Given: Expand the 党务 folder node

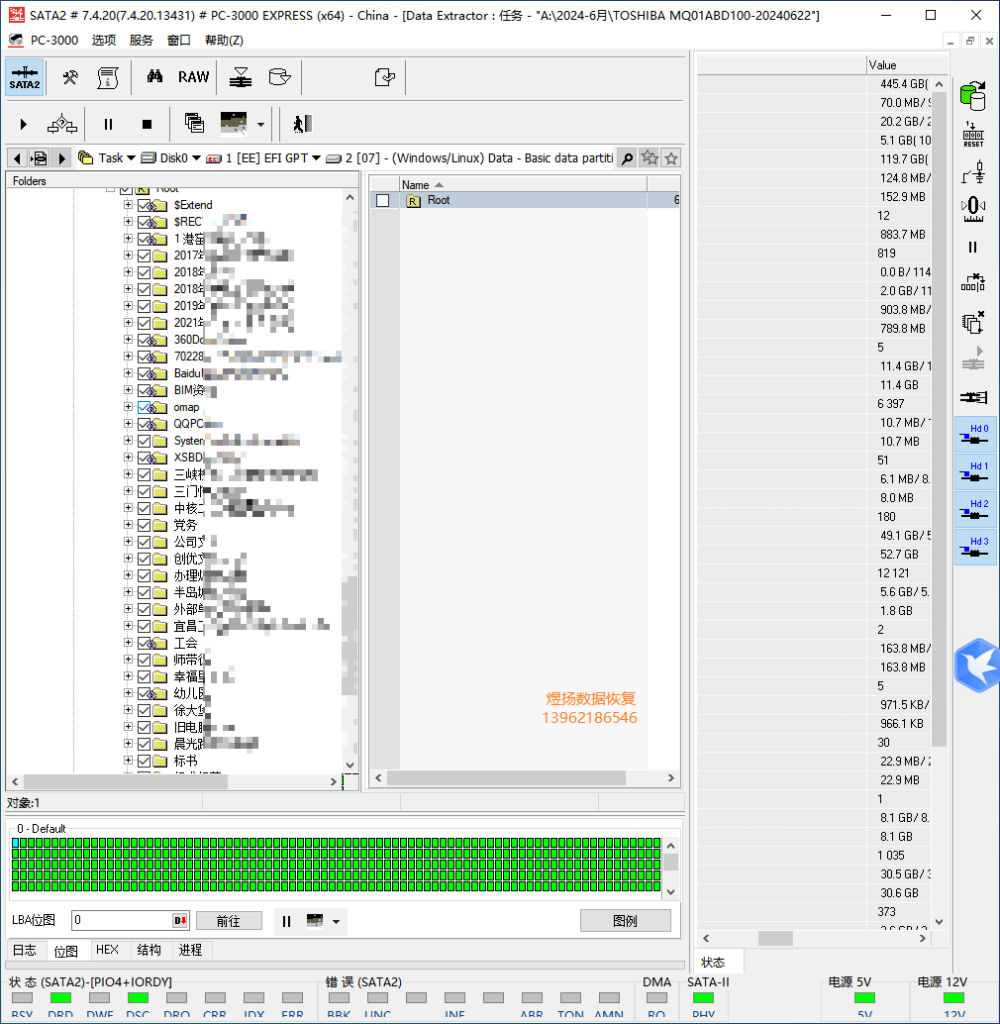Looking at the screenshot, I should [x=128, y=525].
